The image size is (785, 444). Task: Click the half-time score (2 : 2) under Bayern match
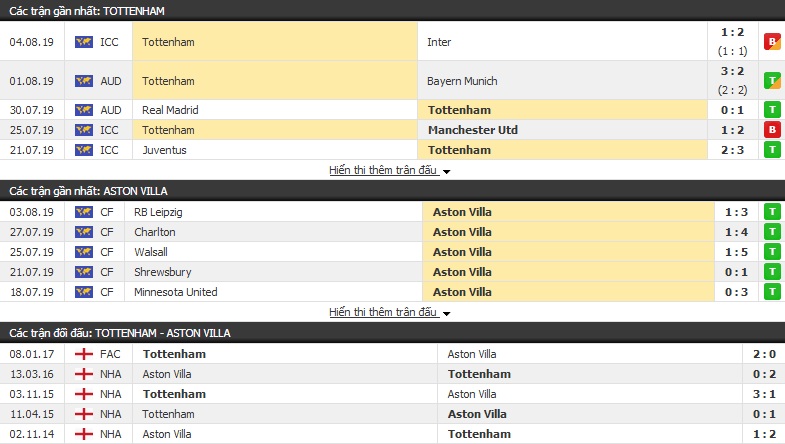pos(732,90)
